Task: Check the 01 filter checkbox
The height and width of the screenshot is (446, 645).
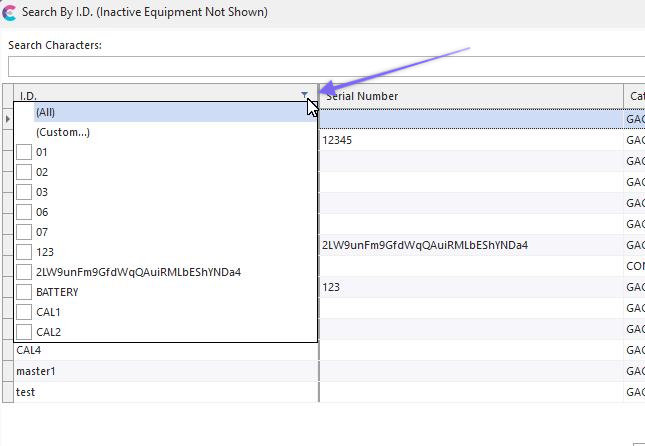Action: (x=25, y=152)
